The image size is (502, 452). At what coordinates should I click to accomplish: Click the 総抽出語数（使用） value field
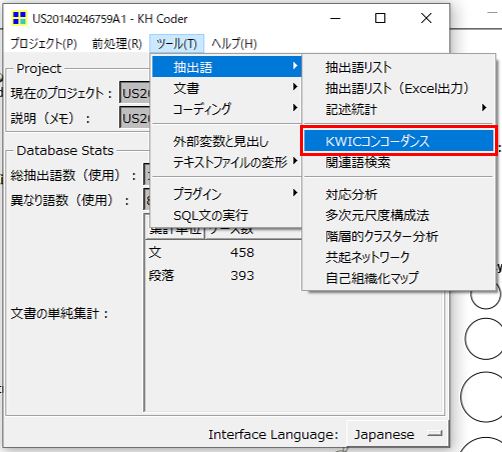[147, 174]
